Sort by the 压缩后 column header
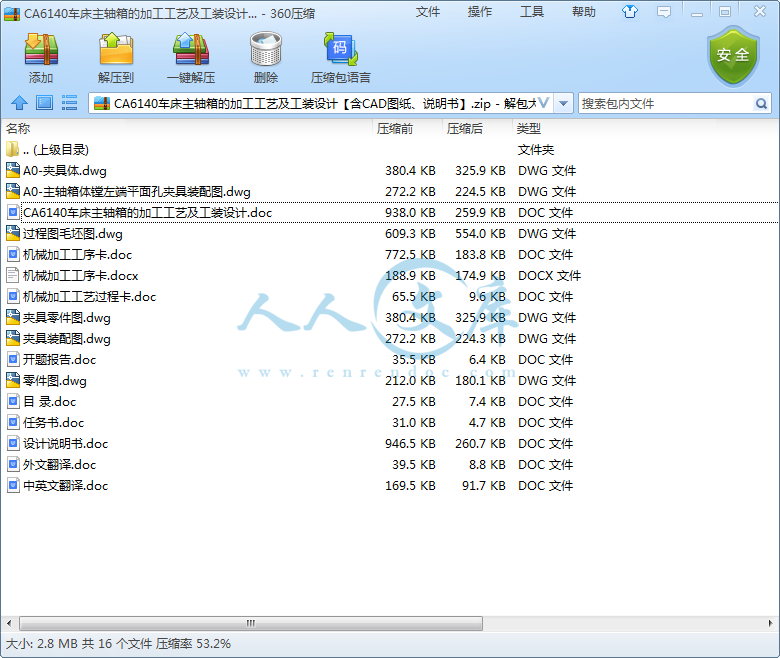The width and height of the screenshot is (780, 658). pos(477,129)
